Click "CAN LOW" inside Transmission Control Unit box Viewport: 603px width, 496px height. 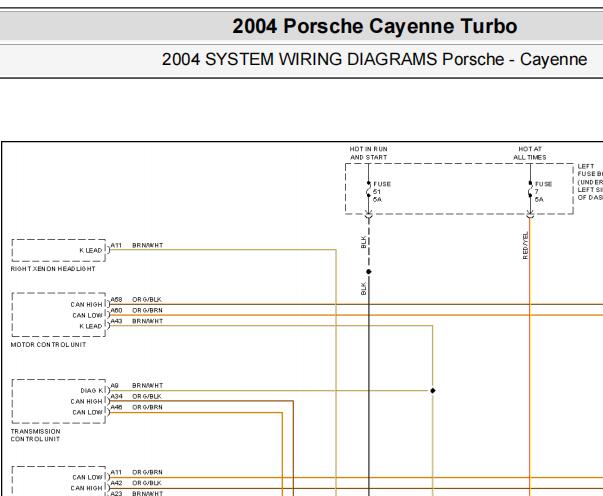(x=88, y=412)
